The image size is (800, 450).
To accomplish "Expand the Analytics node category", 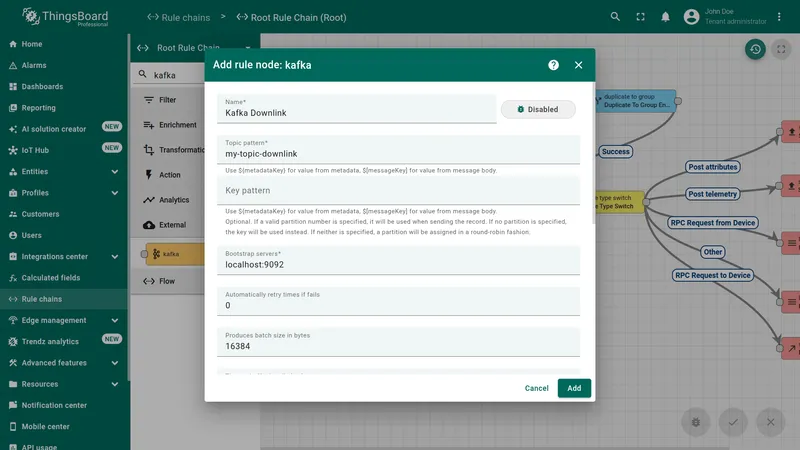I will point(168,200).
